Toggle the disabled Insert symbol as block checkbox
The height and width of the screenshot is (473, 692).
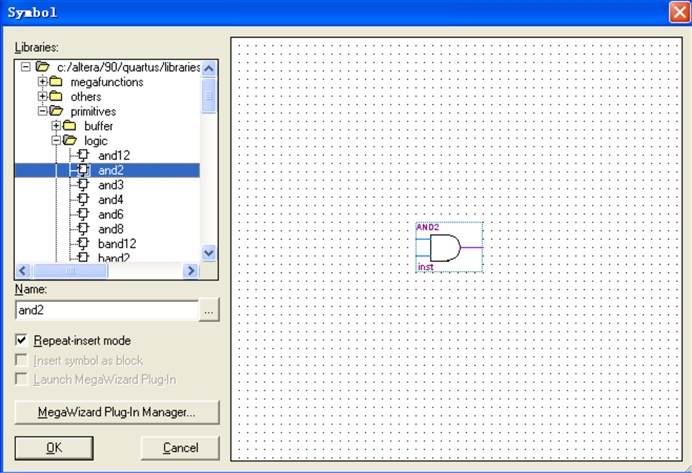(x=21, y=360)
